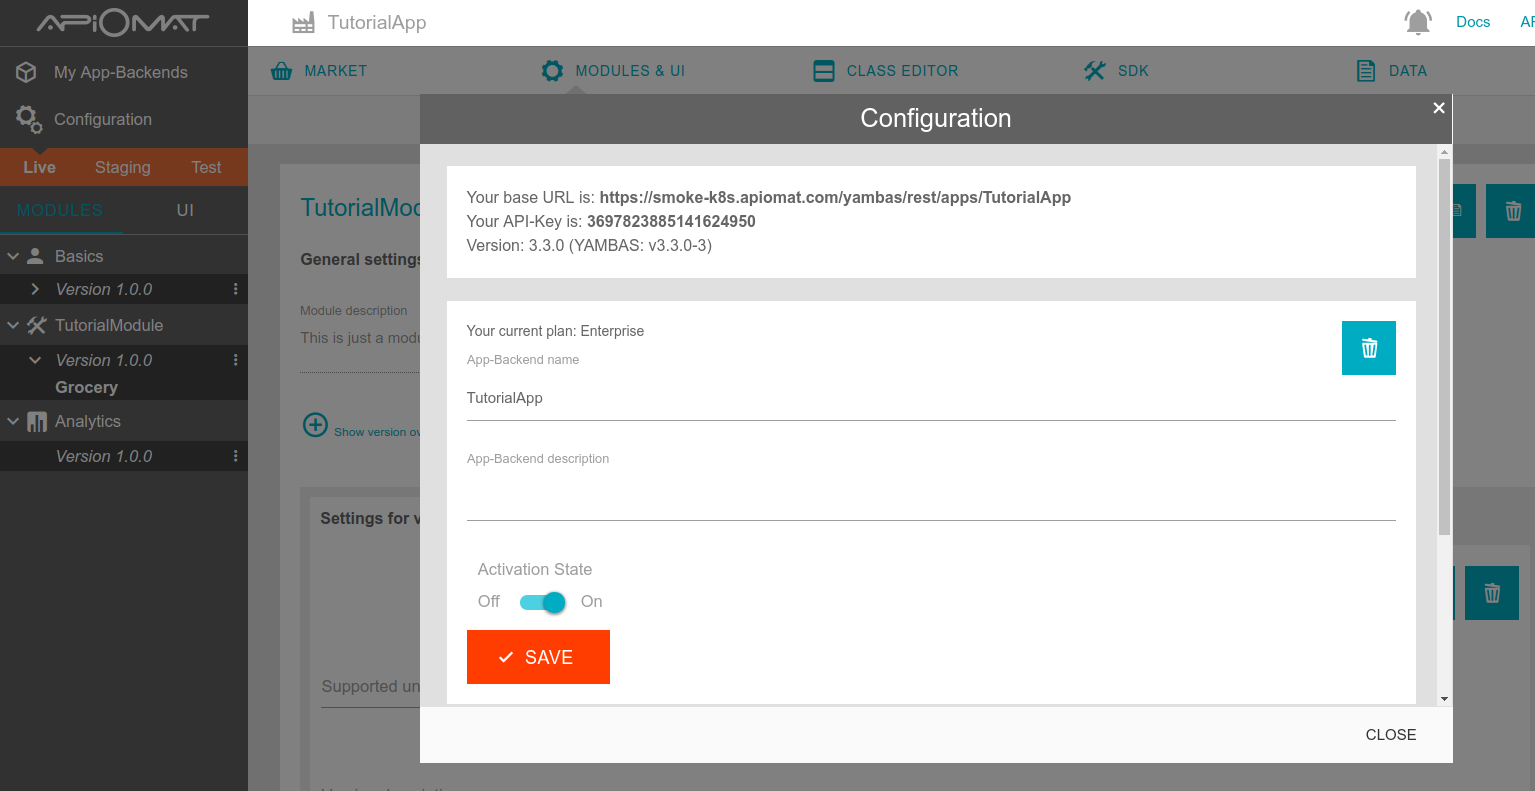
Task: Click the lower background trash icon
Action: [1492, 593]
